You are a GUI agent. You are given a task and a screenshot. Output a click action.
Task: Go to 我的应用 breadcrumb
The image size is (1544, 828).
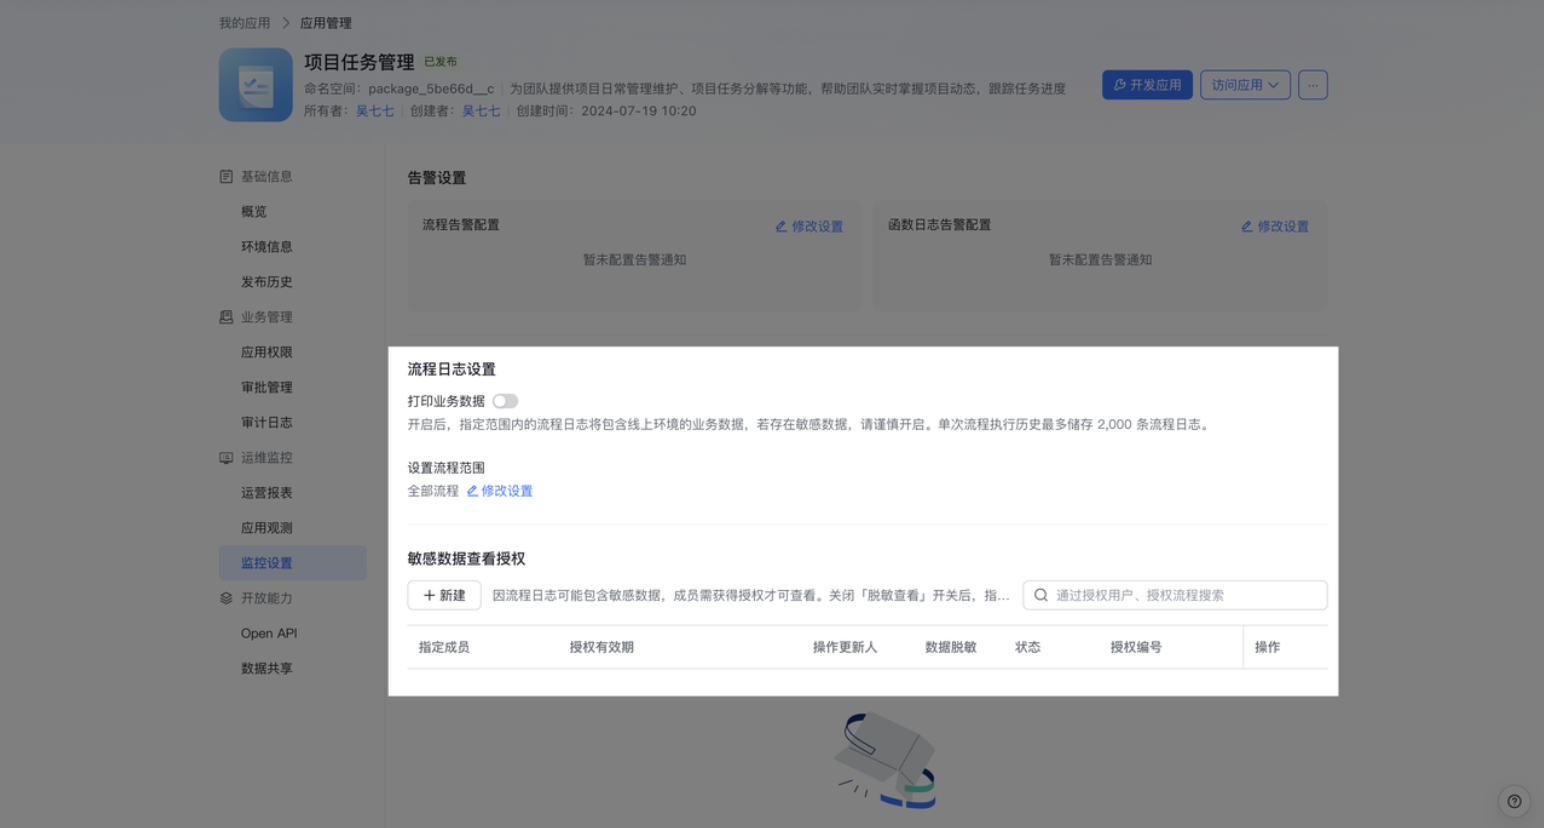click(x=245, y=23)
